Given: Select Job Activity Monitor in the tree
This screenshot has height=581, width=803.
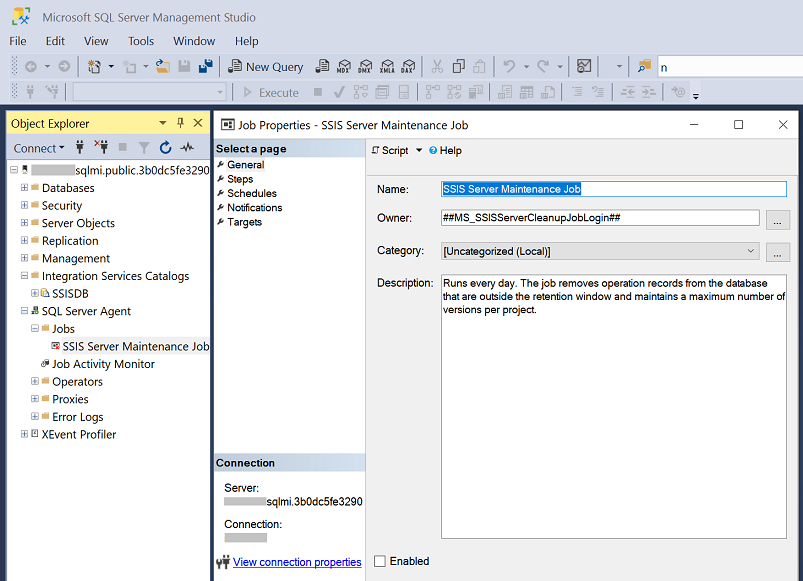Looking at the screenshot, I should pyautogui.click(x=103, y=364).
